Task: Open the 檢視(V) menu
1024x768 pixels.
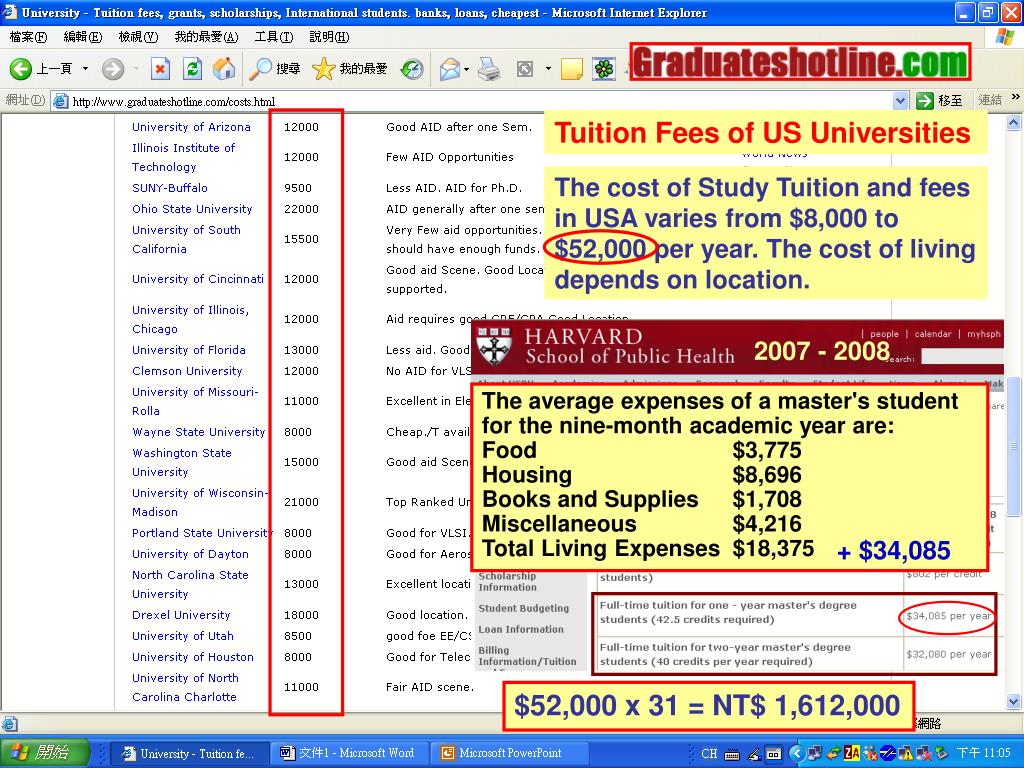Action: [x=138, y=37]
